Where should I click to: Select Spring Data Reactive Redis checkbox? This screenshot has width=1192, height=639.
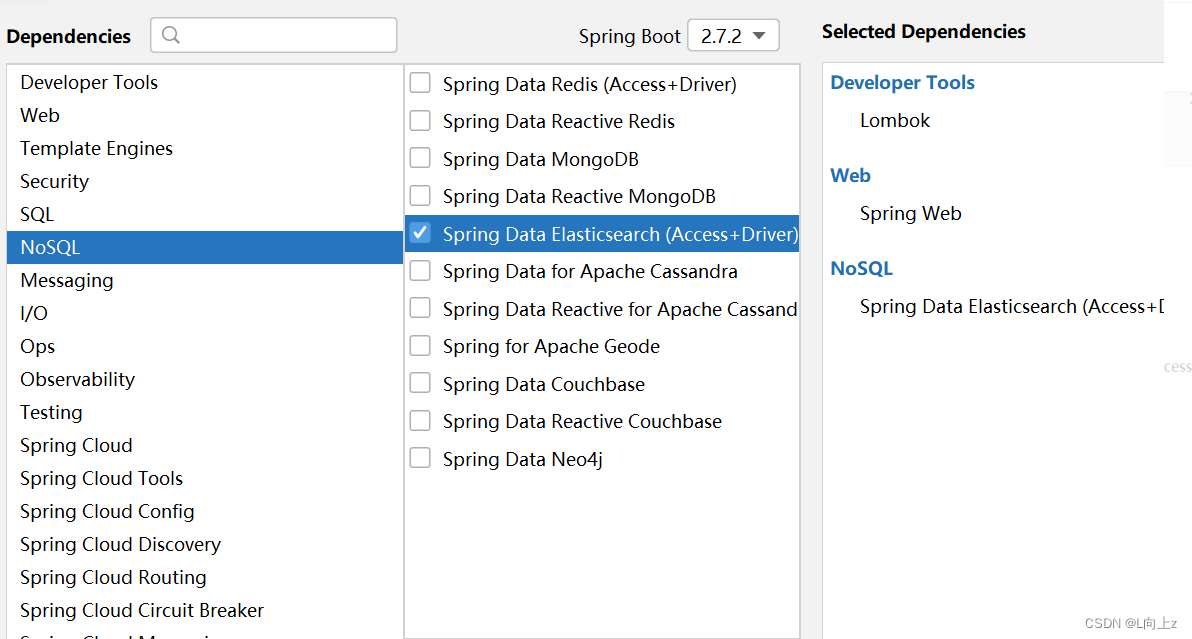click(x=420, y=121)
